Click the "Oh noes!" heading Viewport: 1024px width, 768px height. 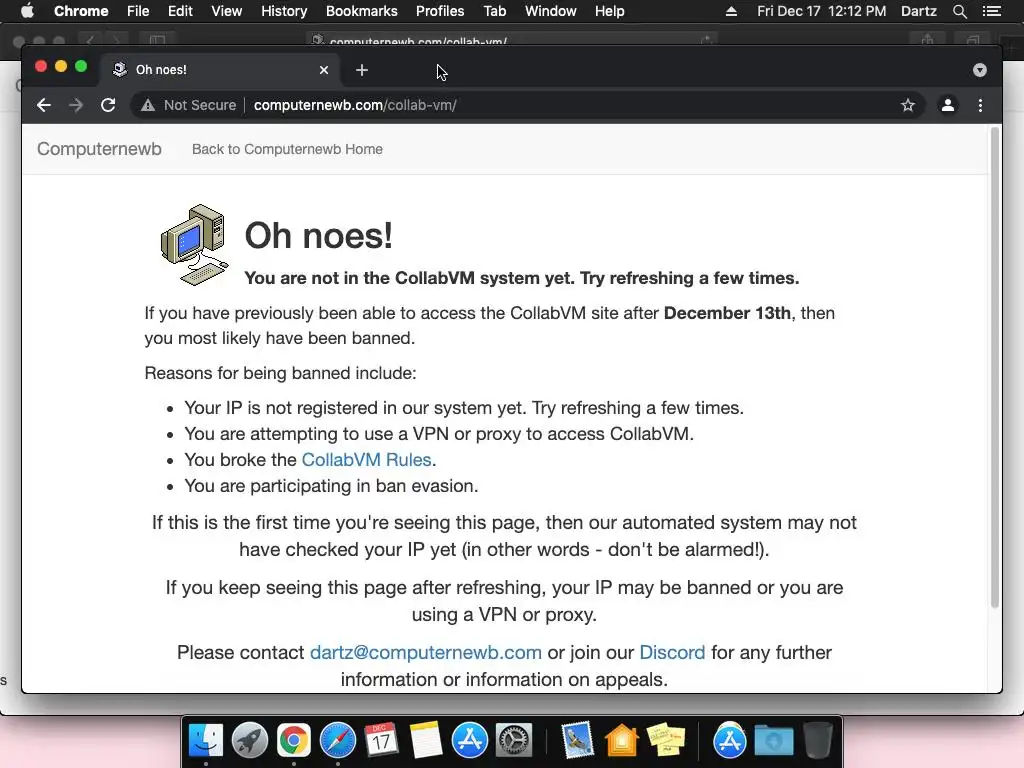[319, 236]
